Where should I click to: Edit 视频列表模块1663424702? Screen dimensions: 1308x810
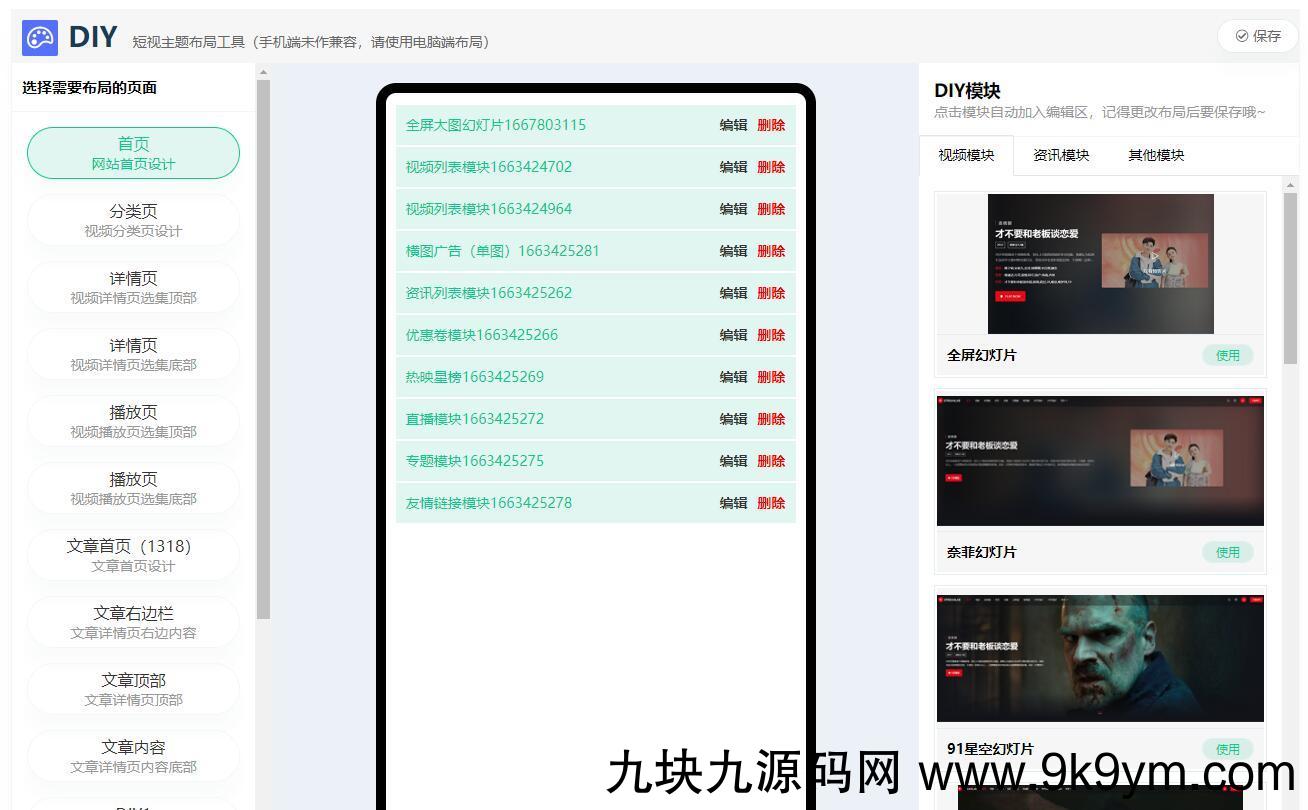coord(733,167)
